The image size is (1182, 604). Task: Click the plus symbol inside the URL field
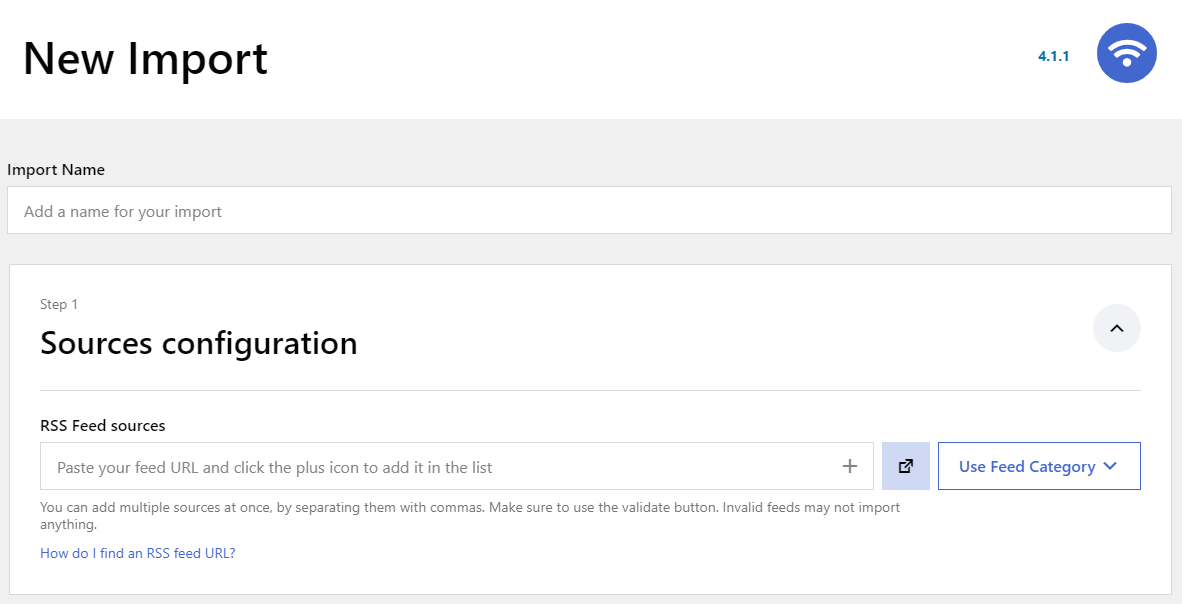pos(850,466)
